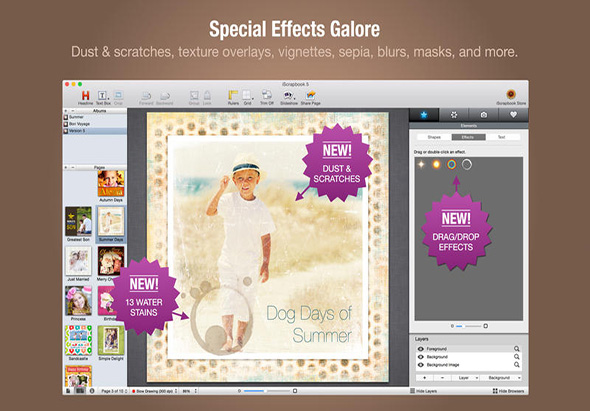Screen dimensions: 590x411
Task: Open the Grid options dropdown arrow
Action: (x=253, y=99)
